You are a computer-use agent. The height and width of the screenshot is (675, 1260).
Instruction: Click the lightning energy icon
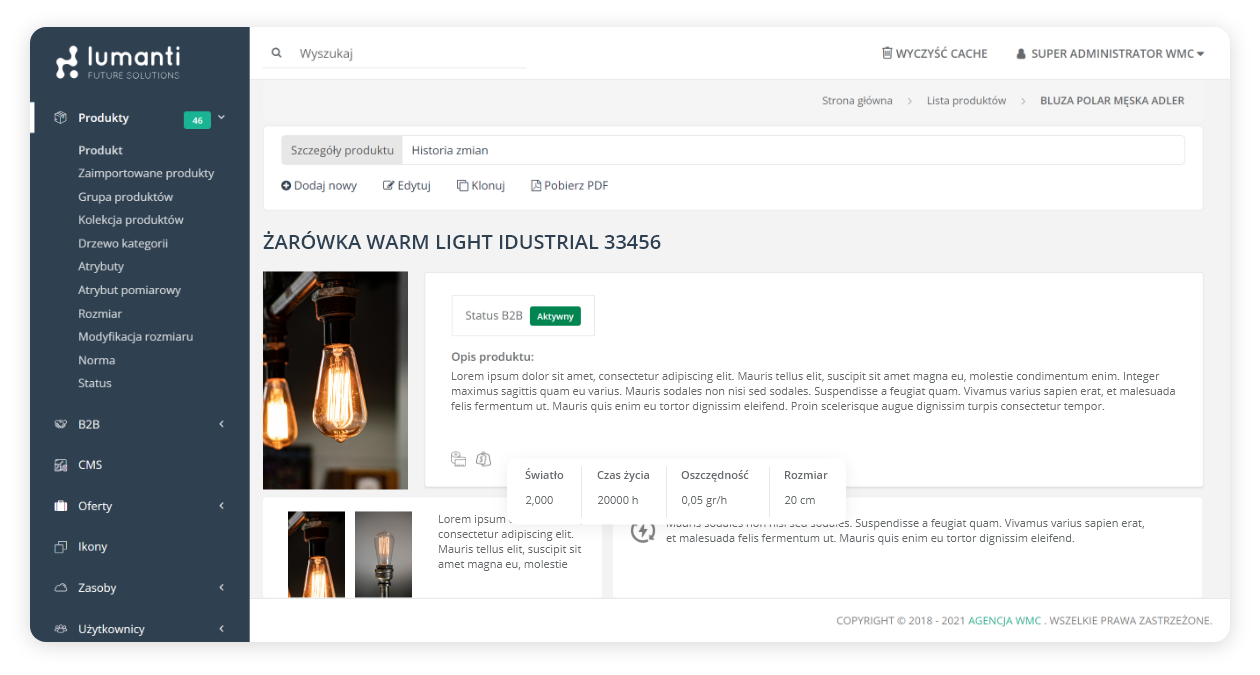click(642, 531)
